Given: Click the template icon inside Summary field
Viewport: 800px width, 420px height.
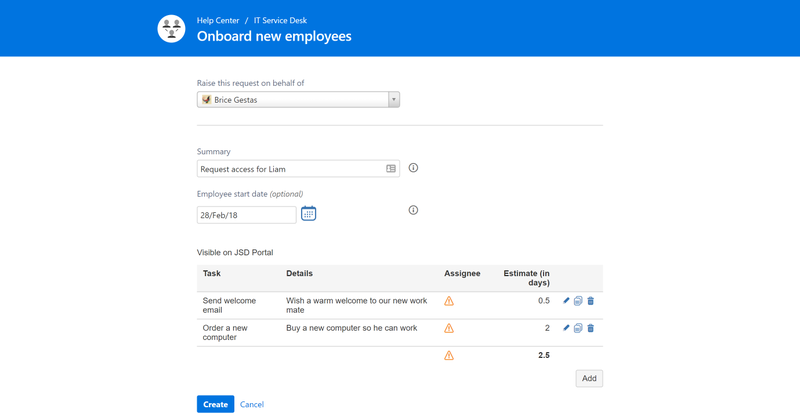Looking at the screenshot, I should (391, 169).
